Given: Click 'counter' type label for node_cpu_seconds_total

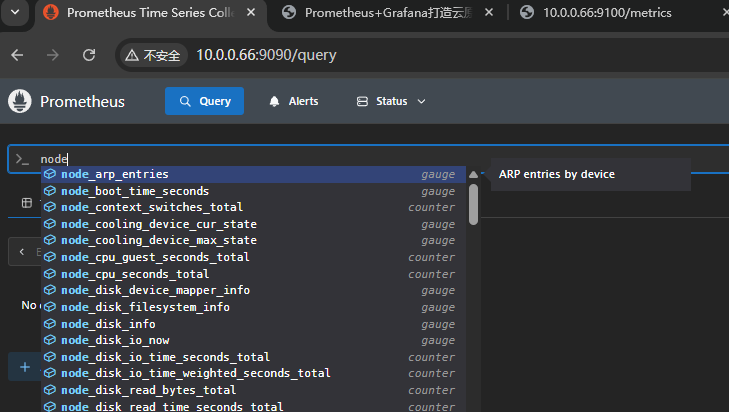Looking at the screenshot, I should pyautogui.click(x=431, y=274).
